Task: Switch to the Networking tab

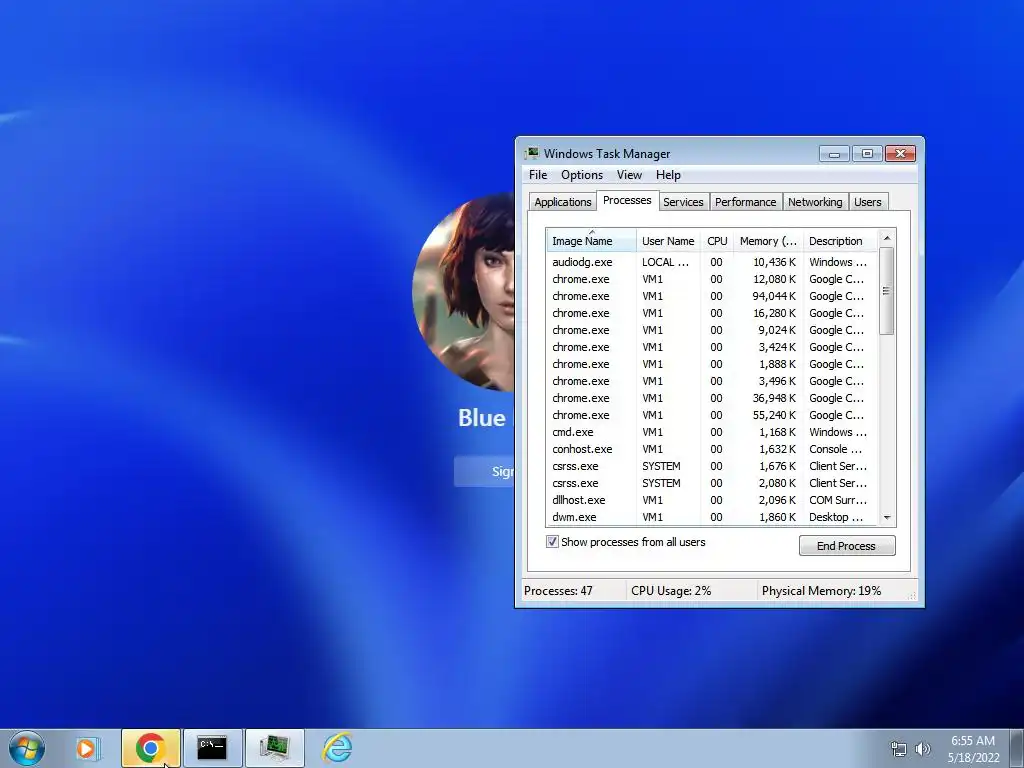Action: pyautogui.click(x=815, y=202)
